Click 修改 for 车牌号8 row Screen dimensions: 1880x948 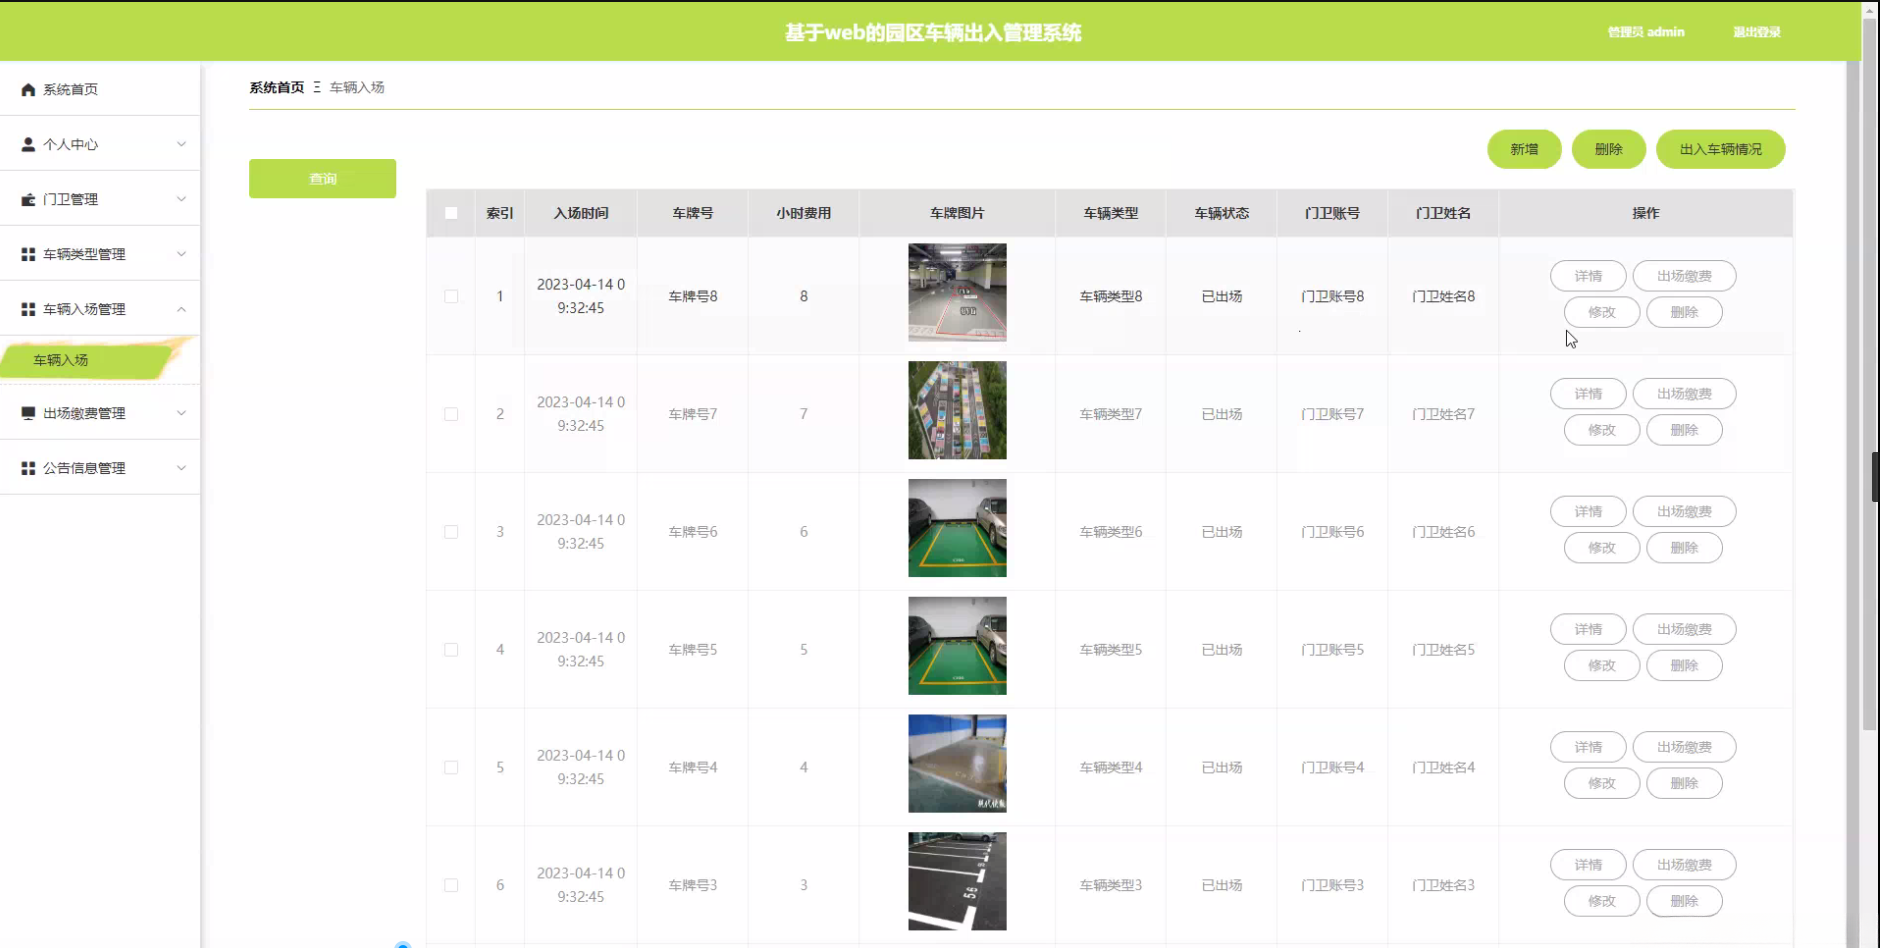pyautogui.click(x=1602, y=312)
